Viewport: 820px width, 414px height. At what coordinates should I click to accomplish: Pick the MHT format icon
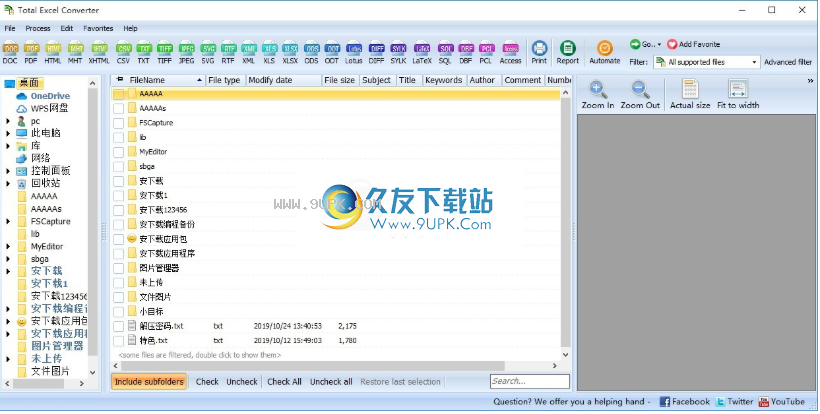point(75,52)
